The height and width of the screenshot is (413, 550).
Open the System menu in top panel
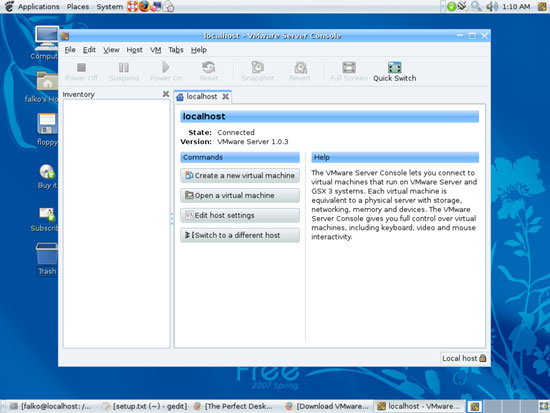point(109,7)
